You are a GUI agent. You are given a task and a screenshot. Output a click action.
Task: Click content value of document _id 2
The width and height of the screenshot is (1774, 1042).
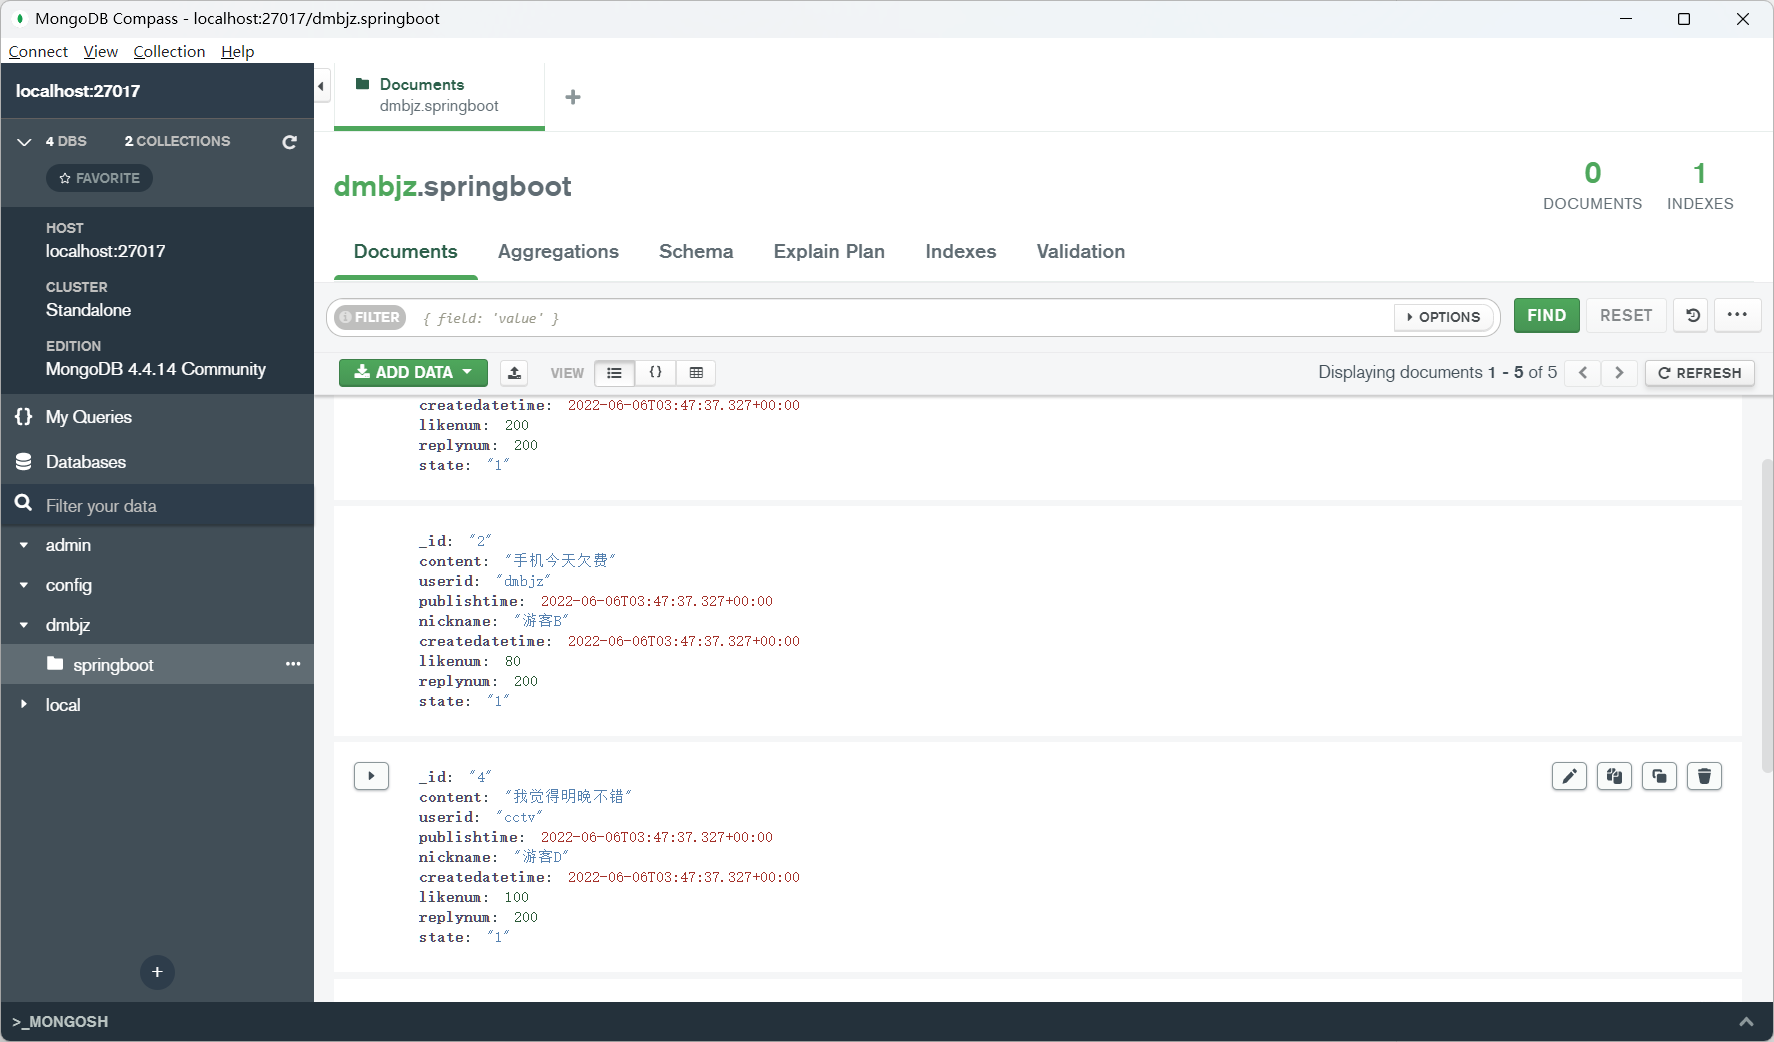(560, 561)
